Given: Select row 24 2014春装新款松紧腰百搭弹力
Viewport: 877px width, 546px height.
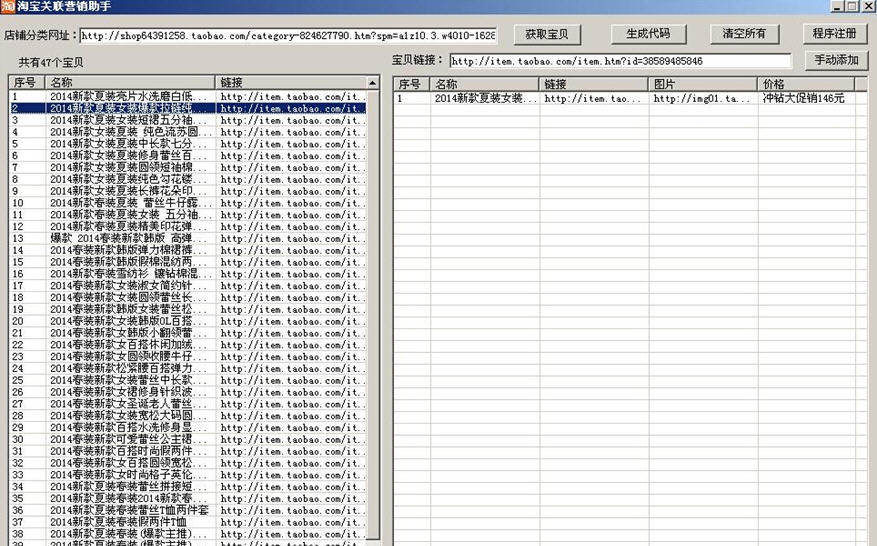Looking at the screenshot, I should [x=188, y=368].
